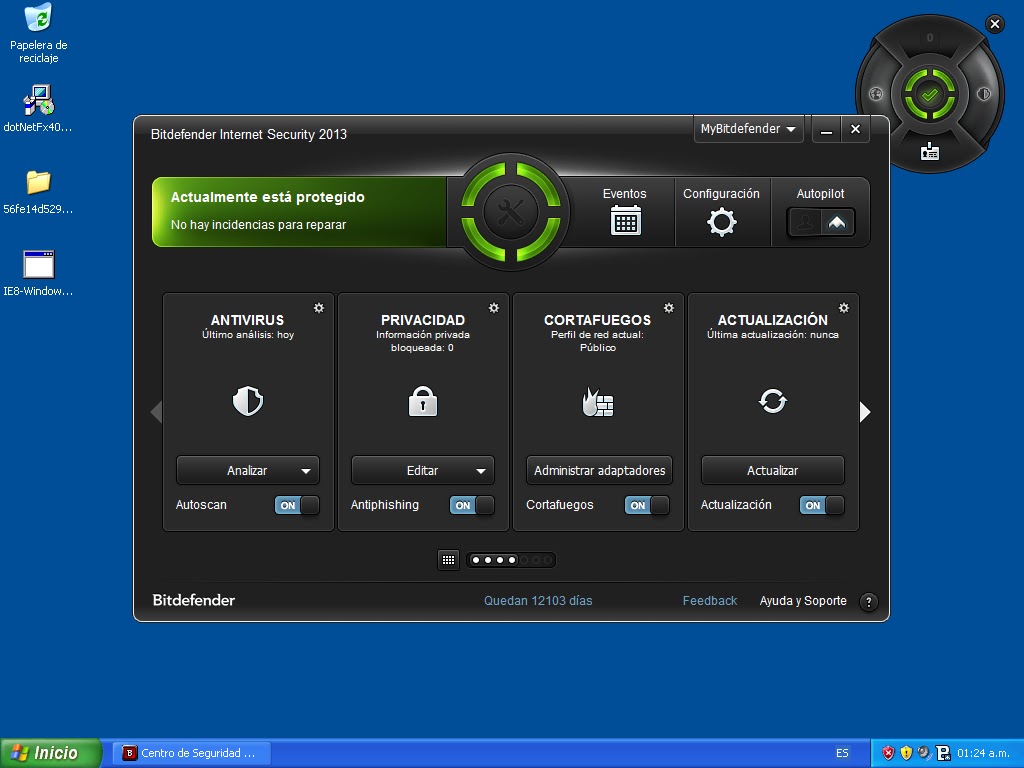The width and height of the screenshot is (1024, 768).
Task: Click the ES language indicator
Action: pos(842,753)
